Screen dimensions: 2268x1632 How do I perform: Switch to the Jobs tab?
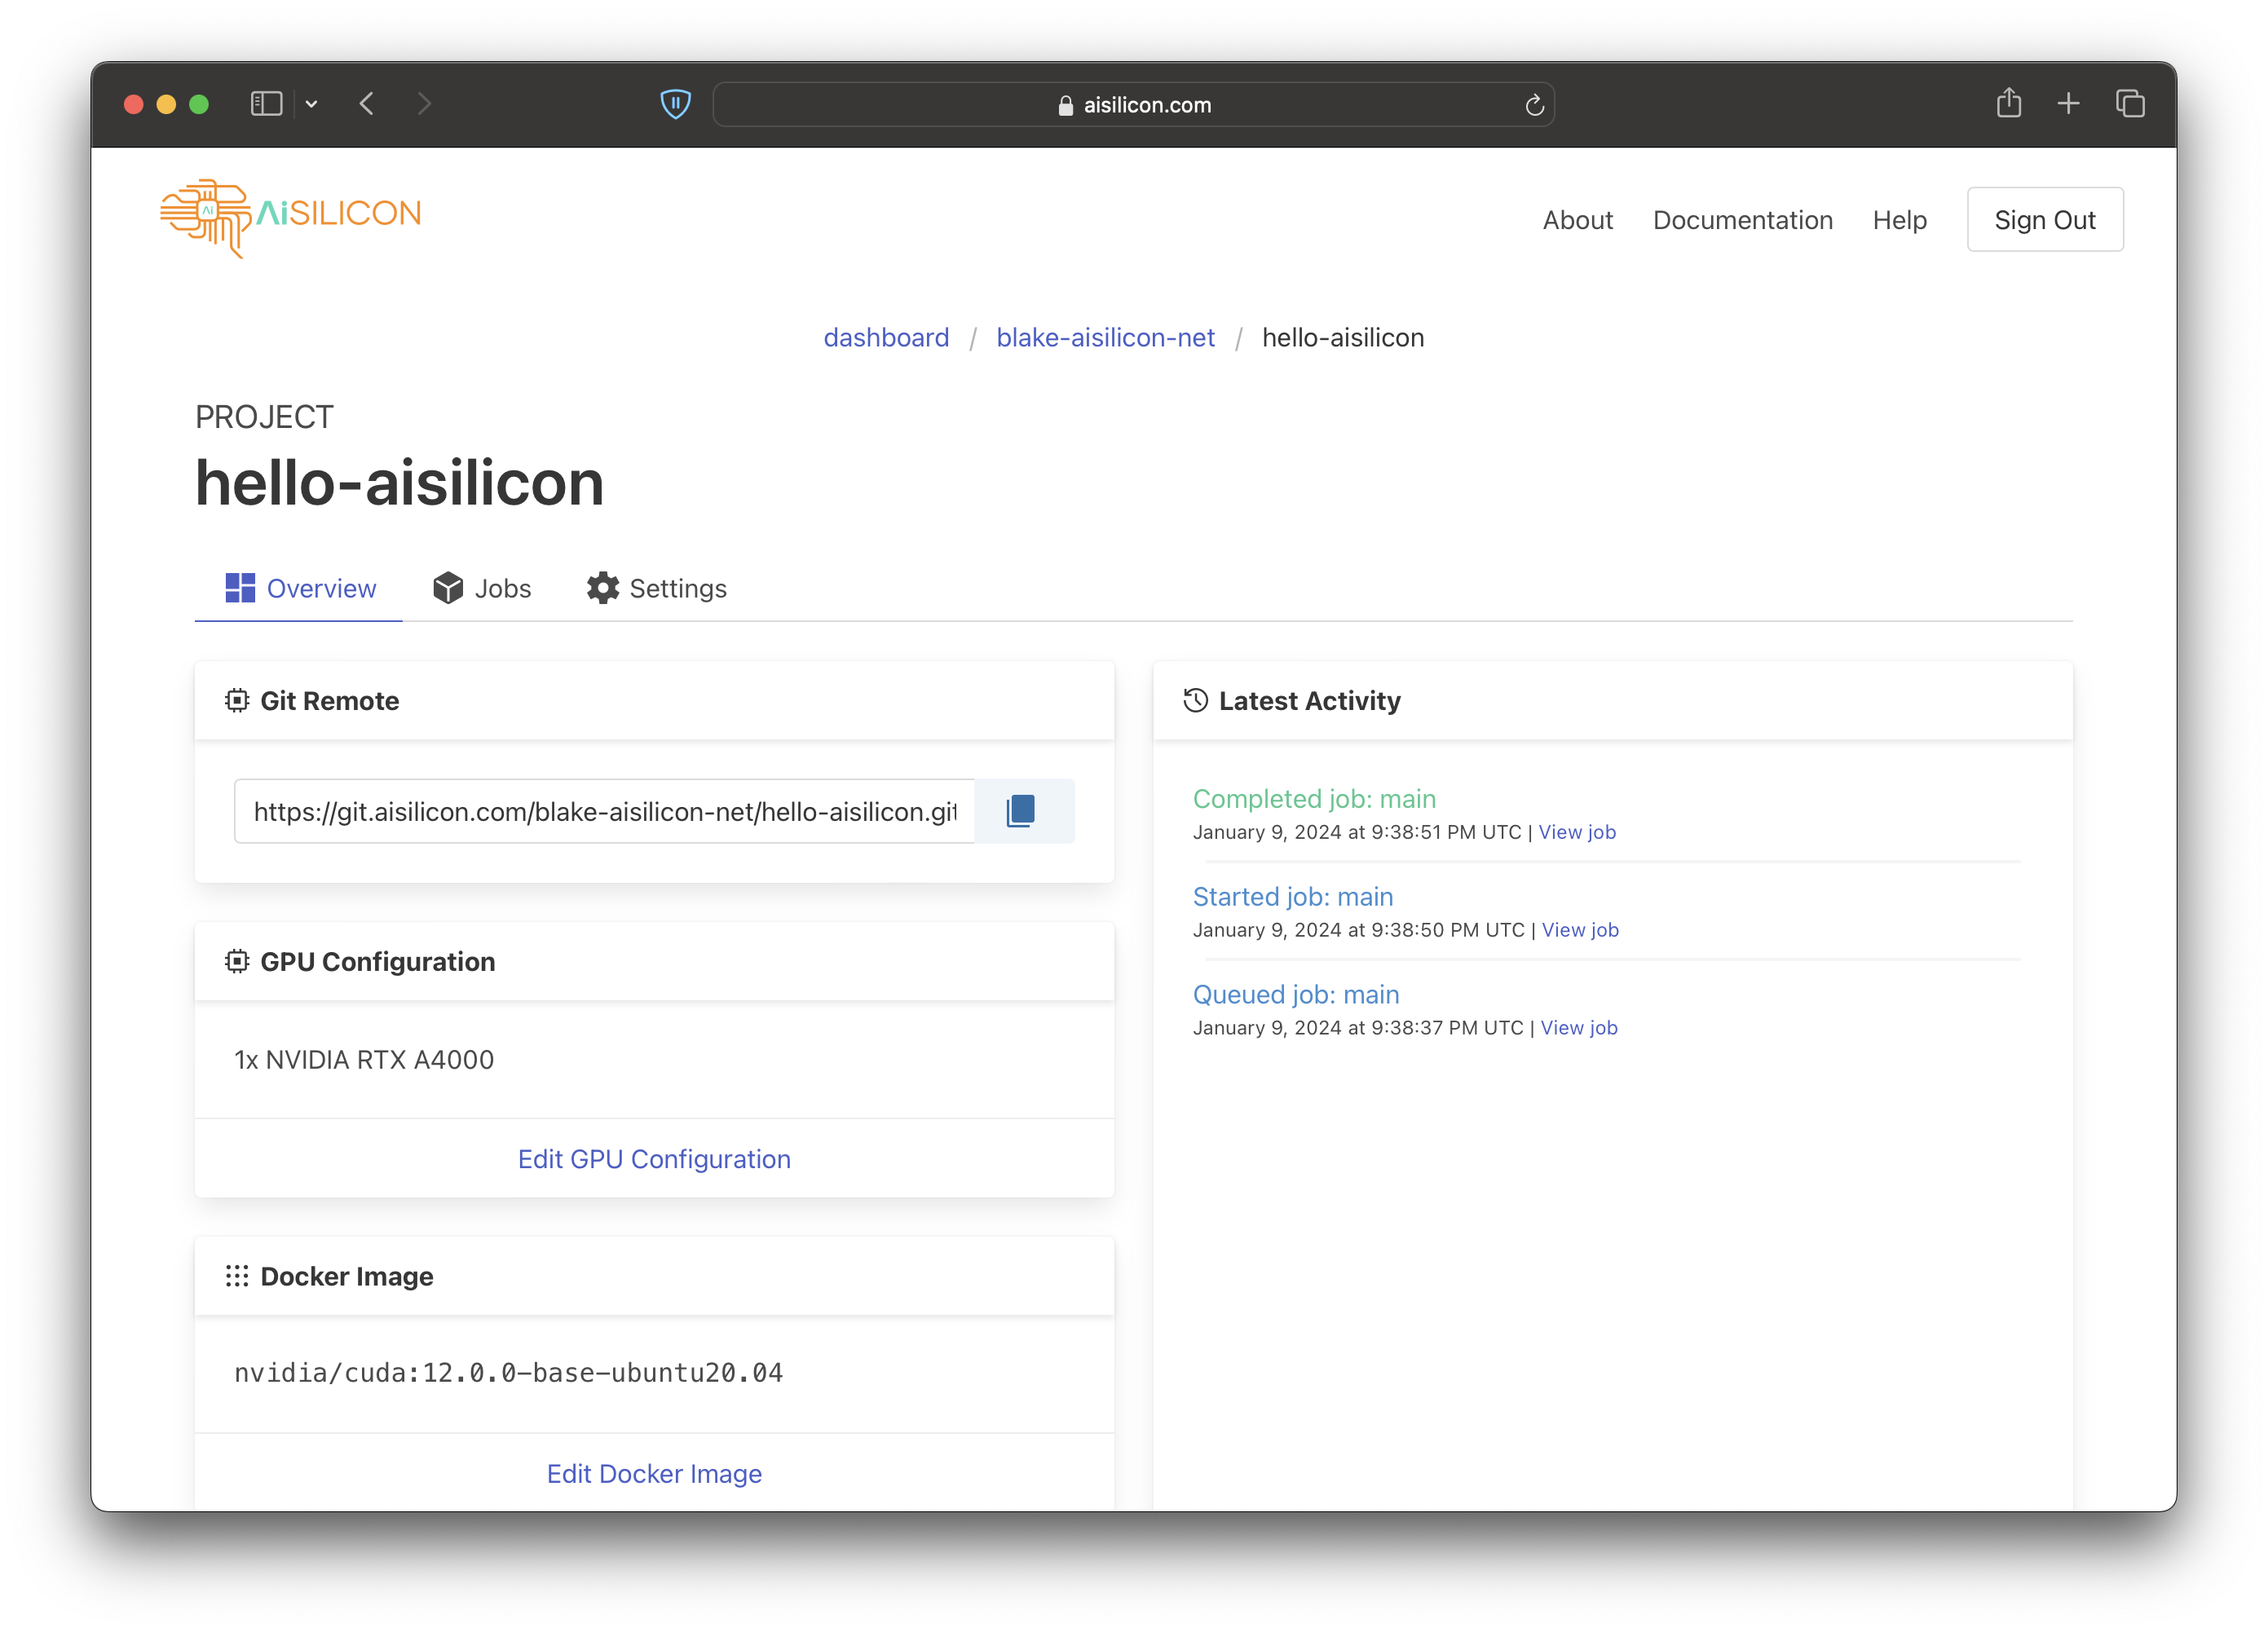(x=482, y=588)
